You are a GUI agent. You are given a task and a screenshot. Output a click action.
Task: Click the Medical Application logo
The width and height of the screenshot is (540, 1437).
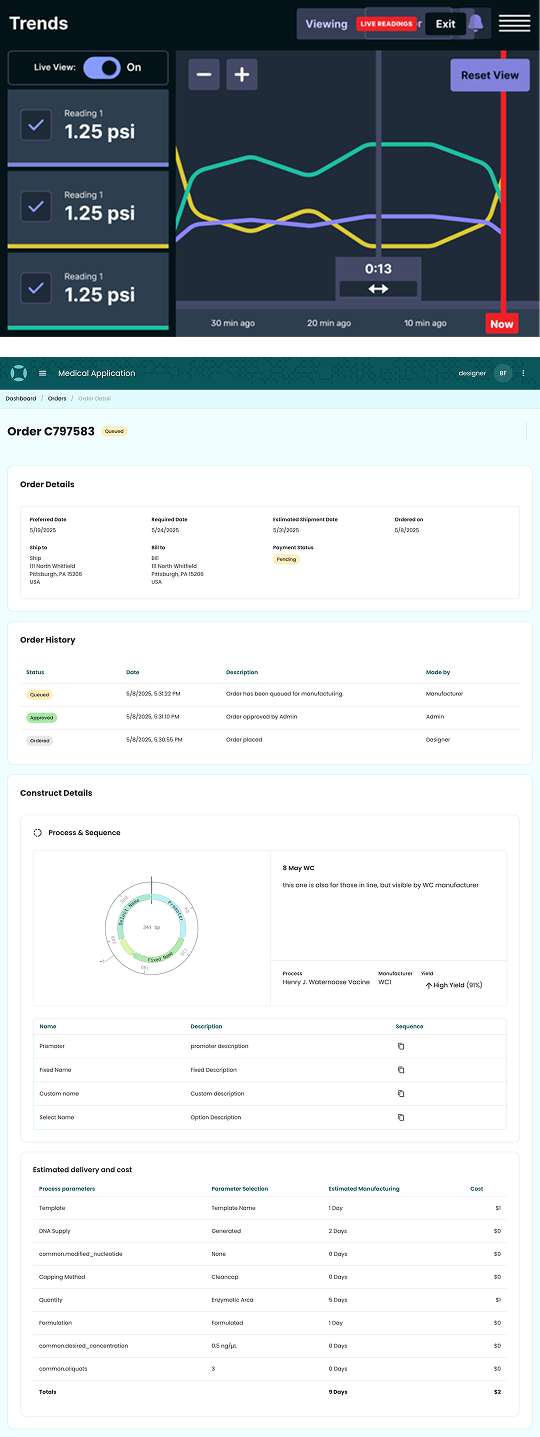click(18, 373)
